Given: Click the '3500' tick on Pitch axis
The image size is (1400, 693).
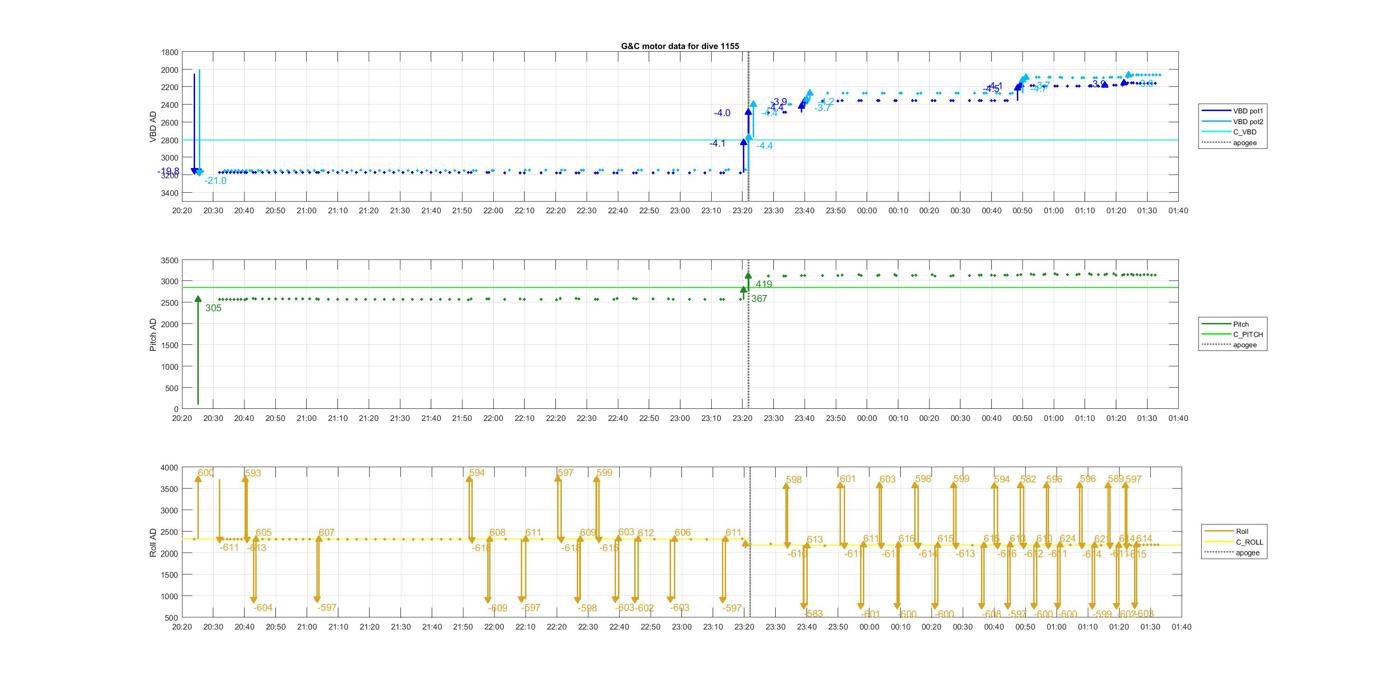Looking at the screenshot, I should 170,260.
